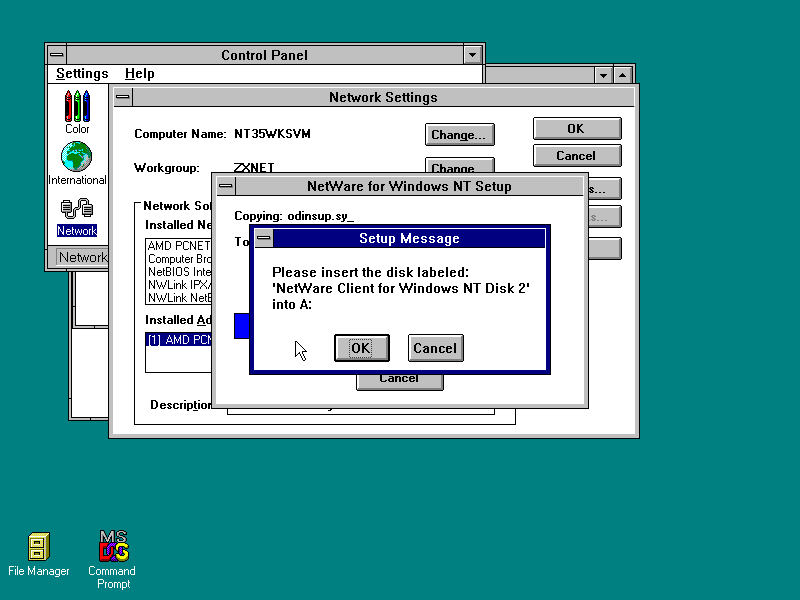
Task: Open the Help menu in Control Panel
Action: pos(139,73)
